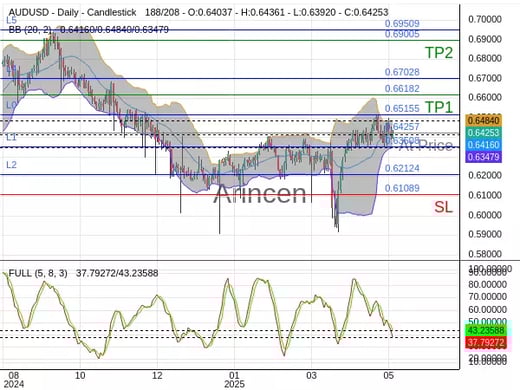The width and height of the screenshot is (520, 390).
Task: Click the 0.61000 price axis value
Action: pos(485,195)
